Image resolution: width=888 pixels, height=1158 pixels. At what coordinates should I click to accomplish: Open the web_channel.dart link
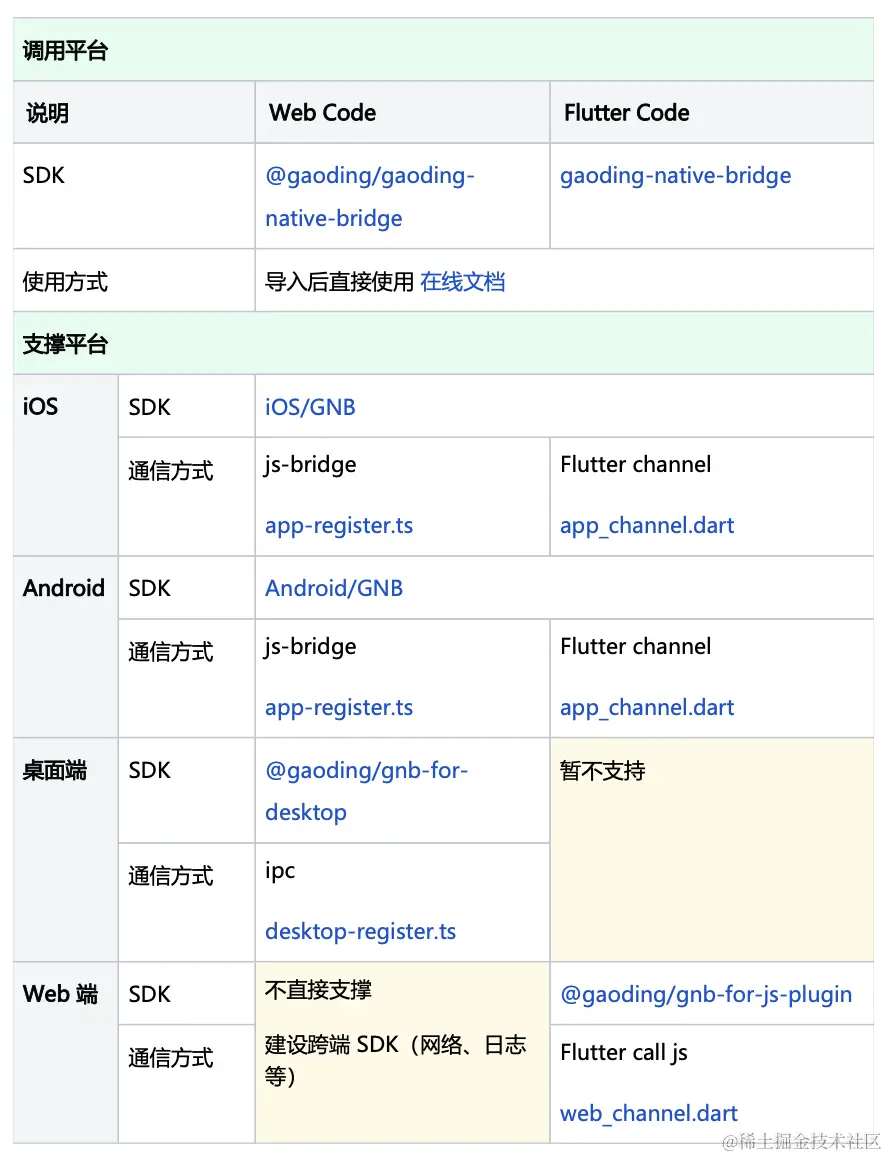[x=649, y=1113]
